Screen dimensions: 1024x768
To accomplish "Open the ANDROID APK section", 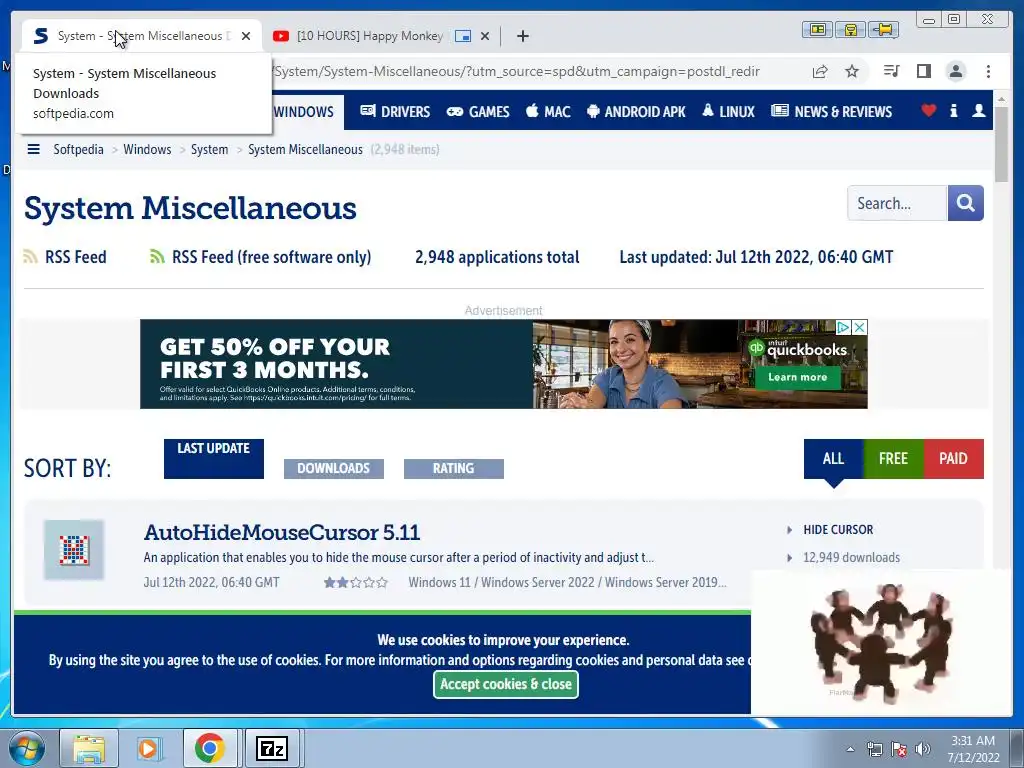I will 636,112.
